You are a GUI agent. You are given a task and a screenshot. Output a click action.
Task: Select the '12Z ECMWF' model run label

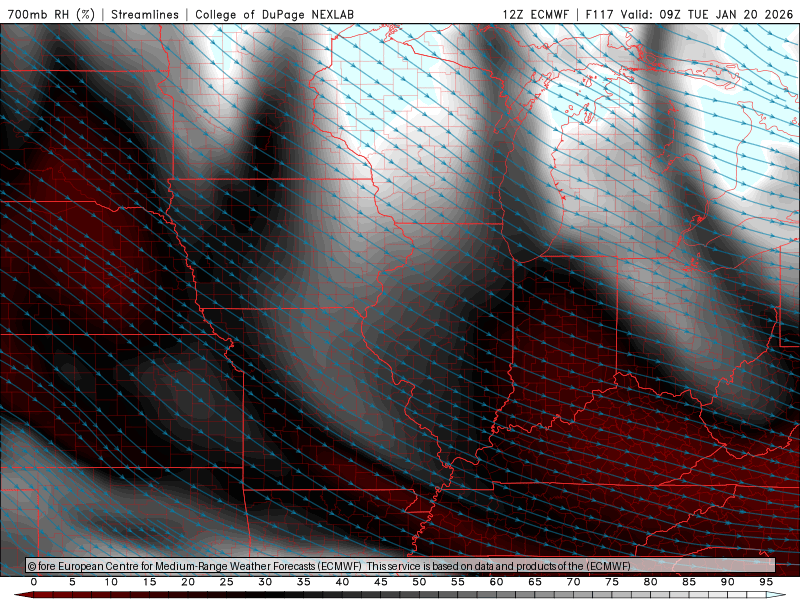[x=535, y=14]
